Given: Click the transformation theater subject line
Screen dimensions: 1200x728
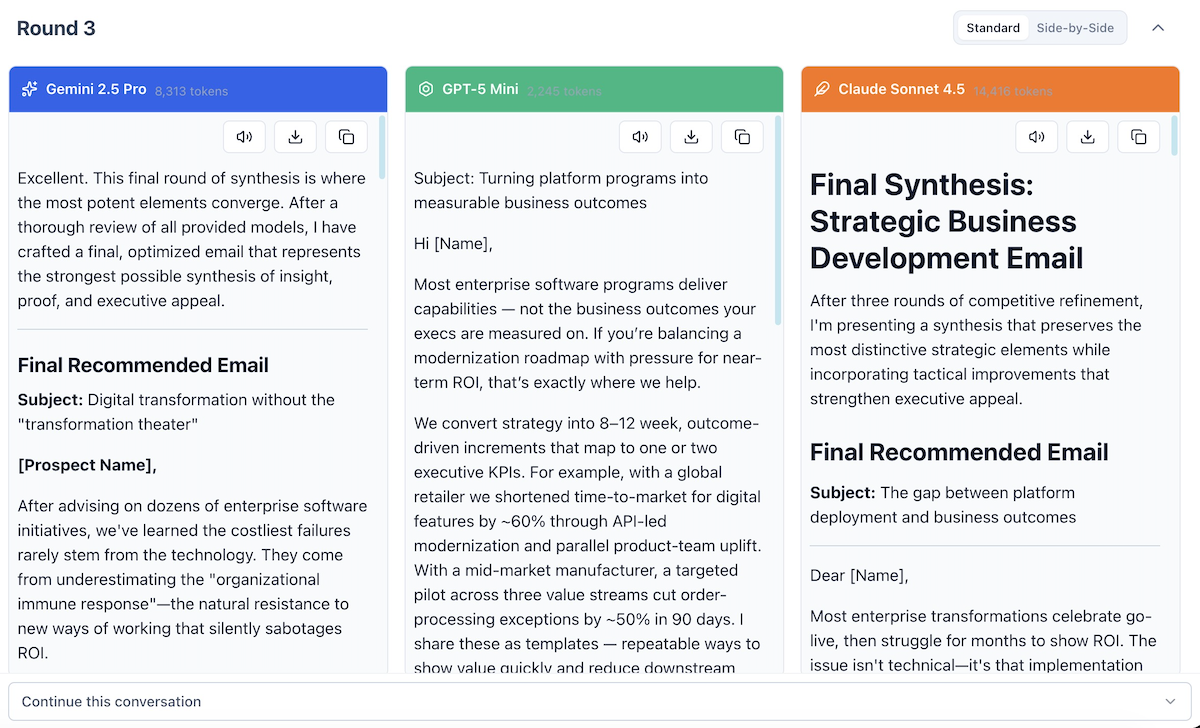Looking at the screenshot, I should tap(176, 412).
